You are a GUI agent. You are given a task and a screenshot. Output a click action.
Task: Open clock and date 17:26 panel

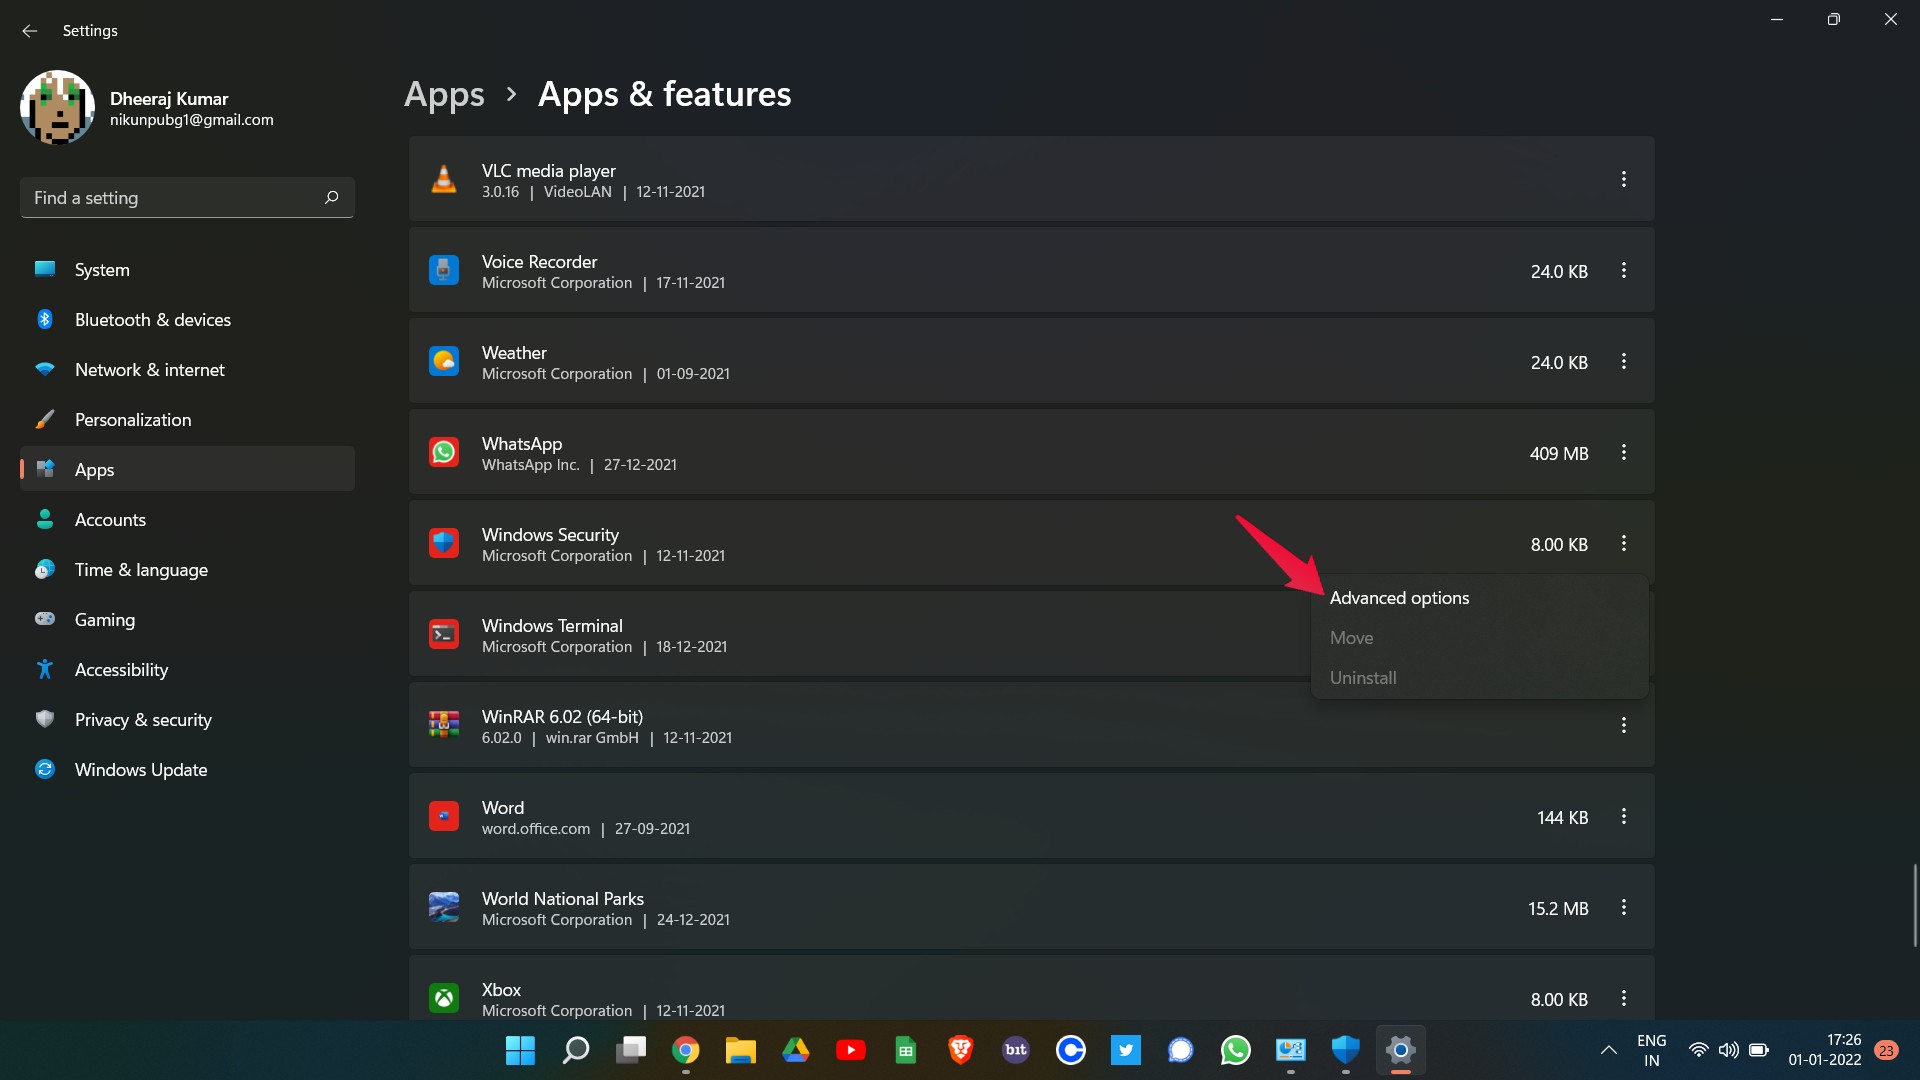coord(1824,1050)
